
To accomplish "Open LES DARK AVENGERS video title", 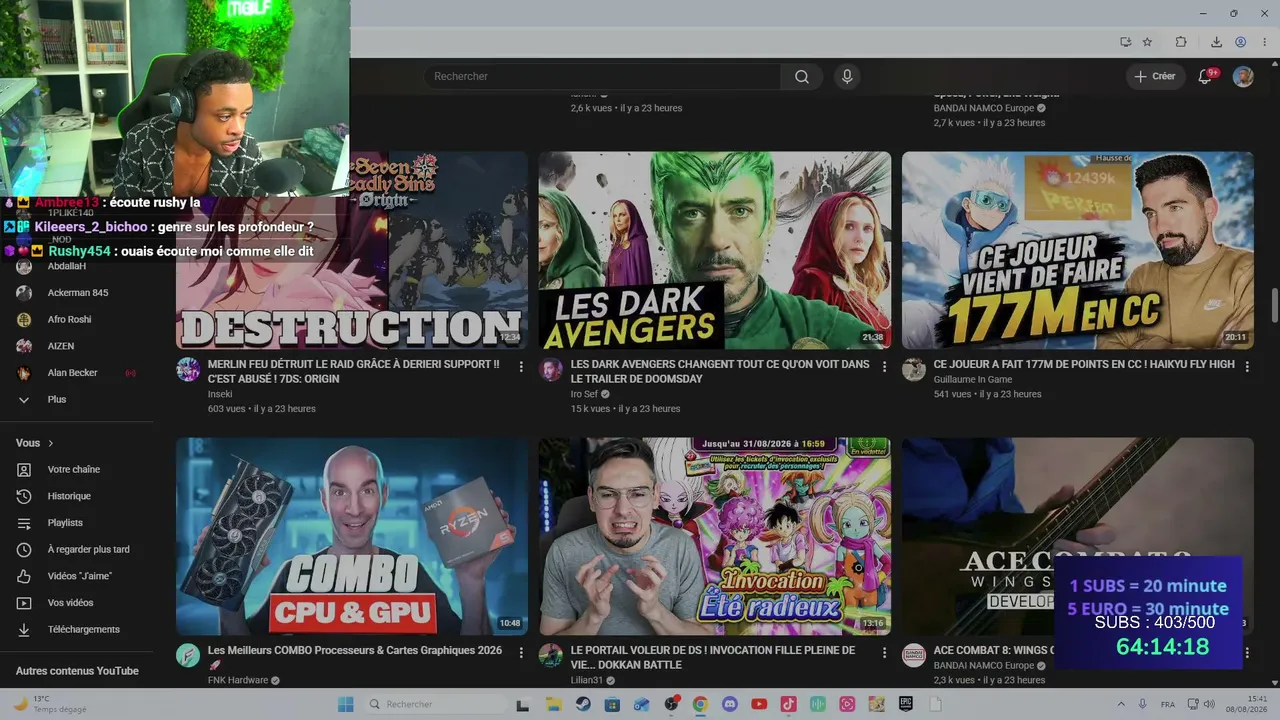I will 720,372.
